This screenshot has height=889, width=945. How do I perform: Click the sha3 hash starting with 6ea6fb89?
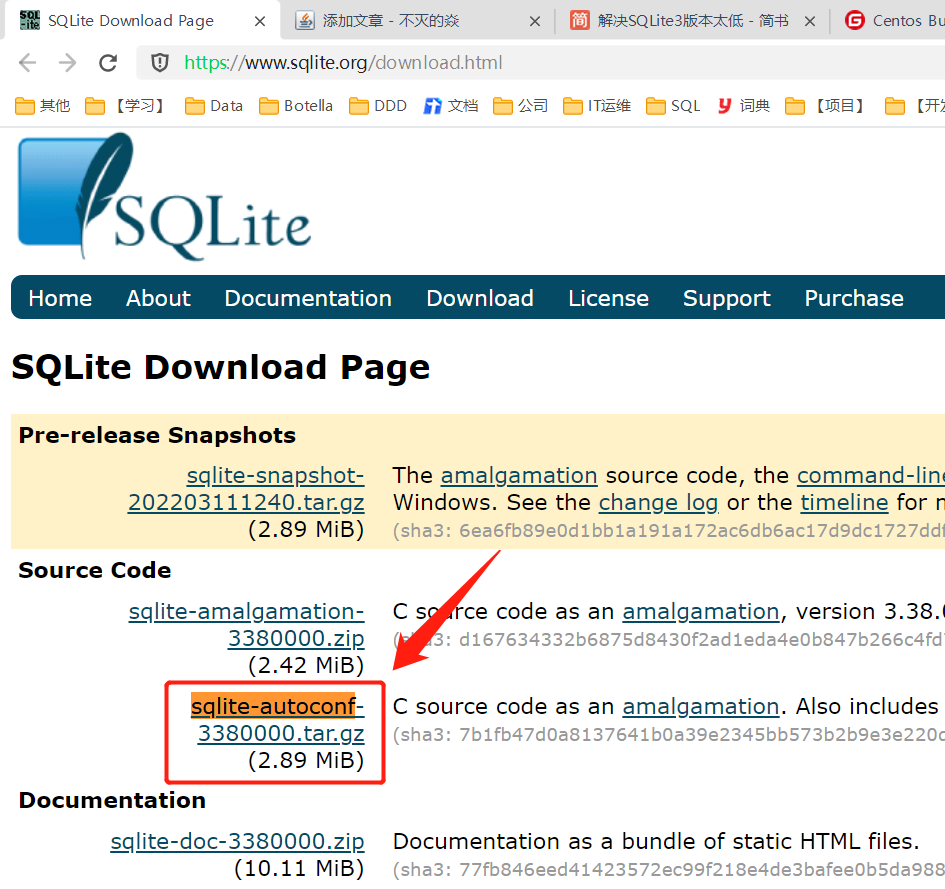pos(669,531)
